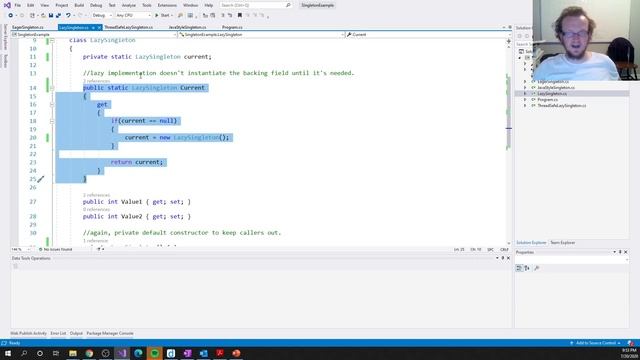Viewport: 640px width, 360px height.
Task: Click the editor vertical scrollbar
Action: (509, 141)
